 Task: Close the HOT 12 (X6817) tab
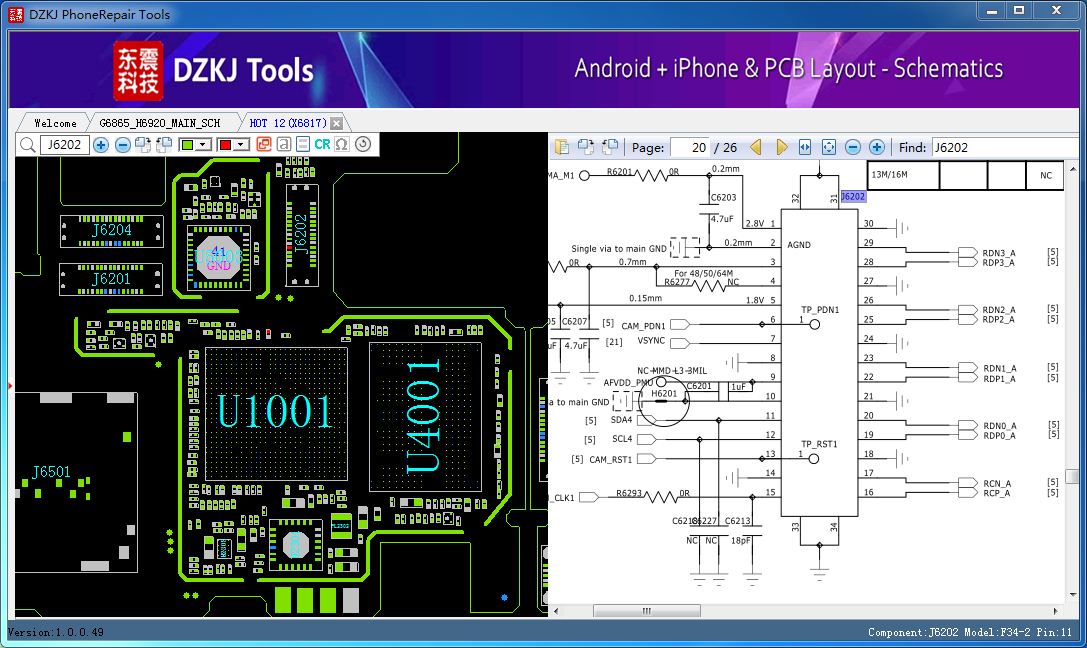[x=336, y=123]
